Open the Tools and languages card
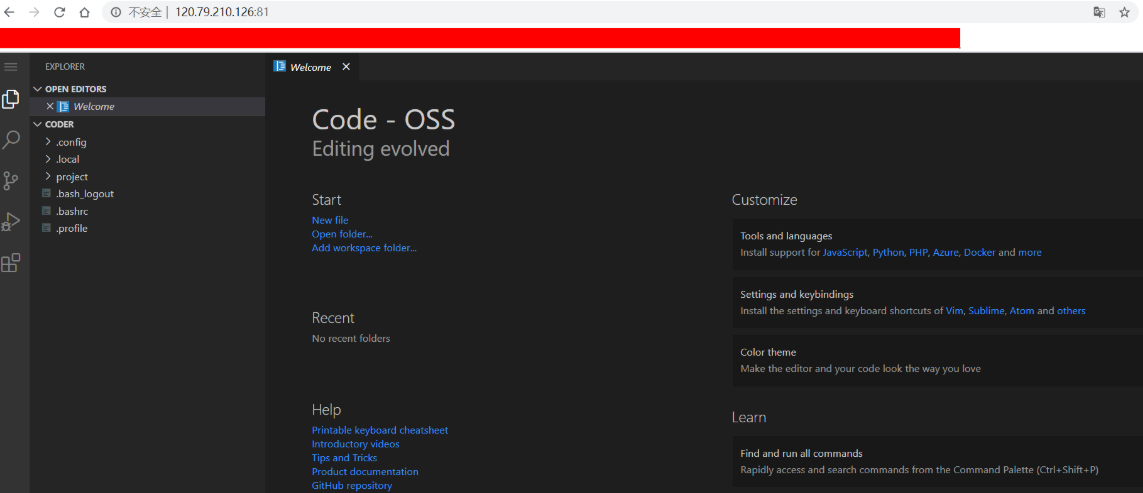 click(x=937, y=244)
